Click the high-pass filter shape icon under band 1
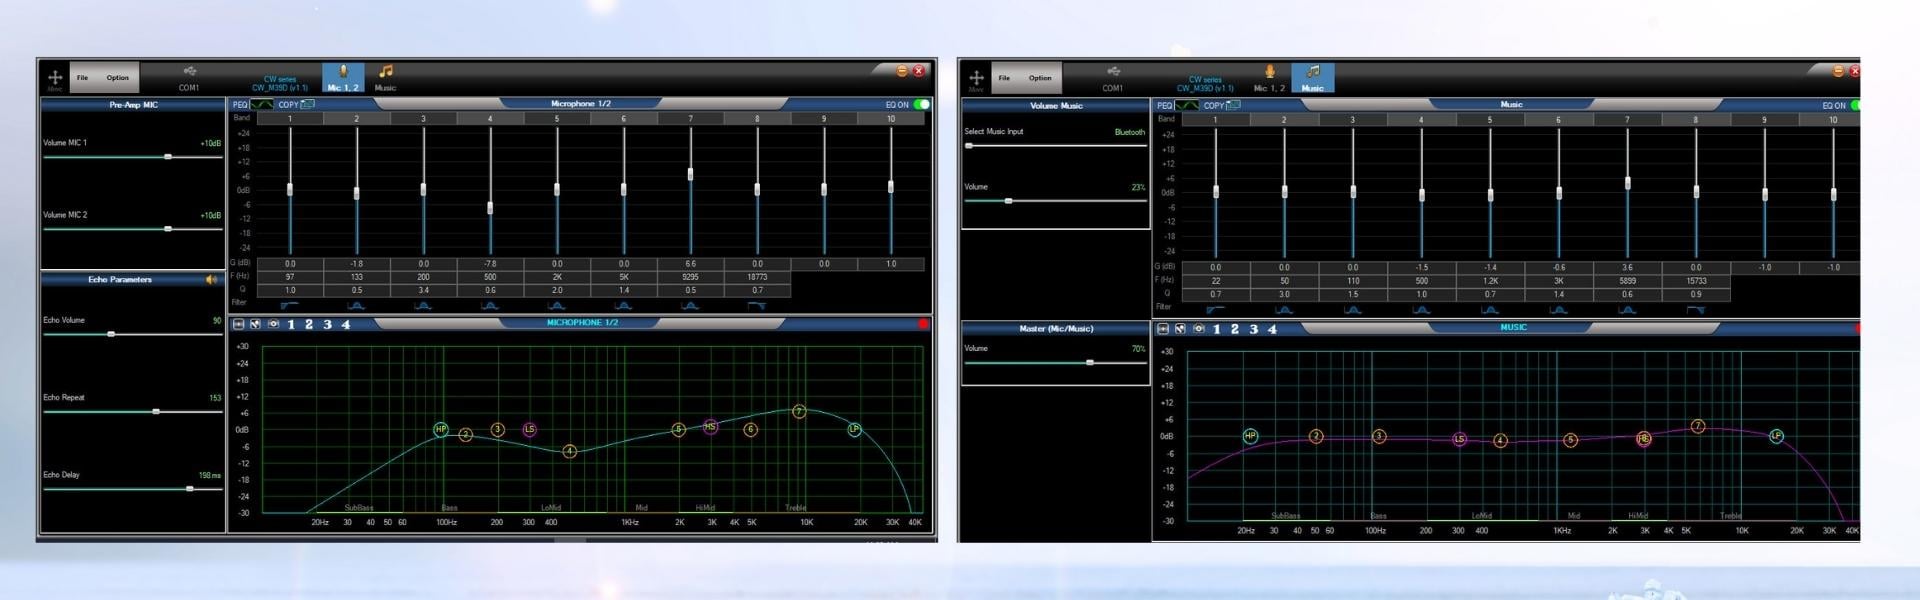The height and width of the screenshot is (600, 1920). click(290, 305)
